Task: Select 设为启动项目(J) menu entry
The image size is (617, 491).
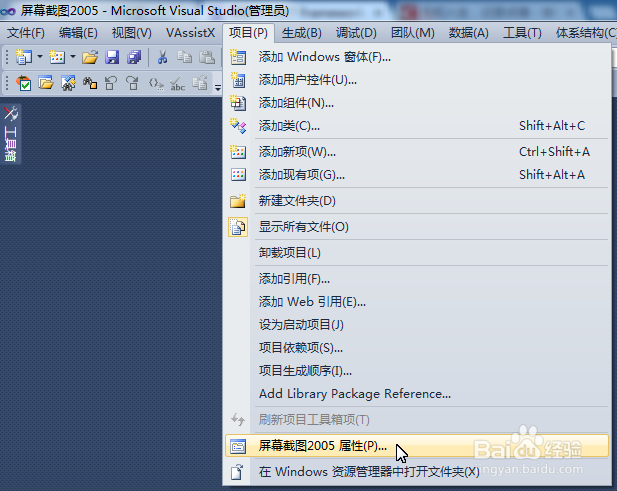Action: (417, 325)
